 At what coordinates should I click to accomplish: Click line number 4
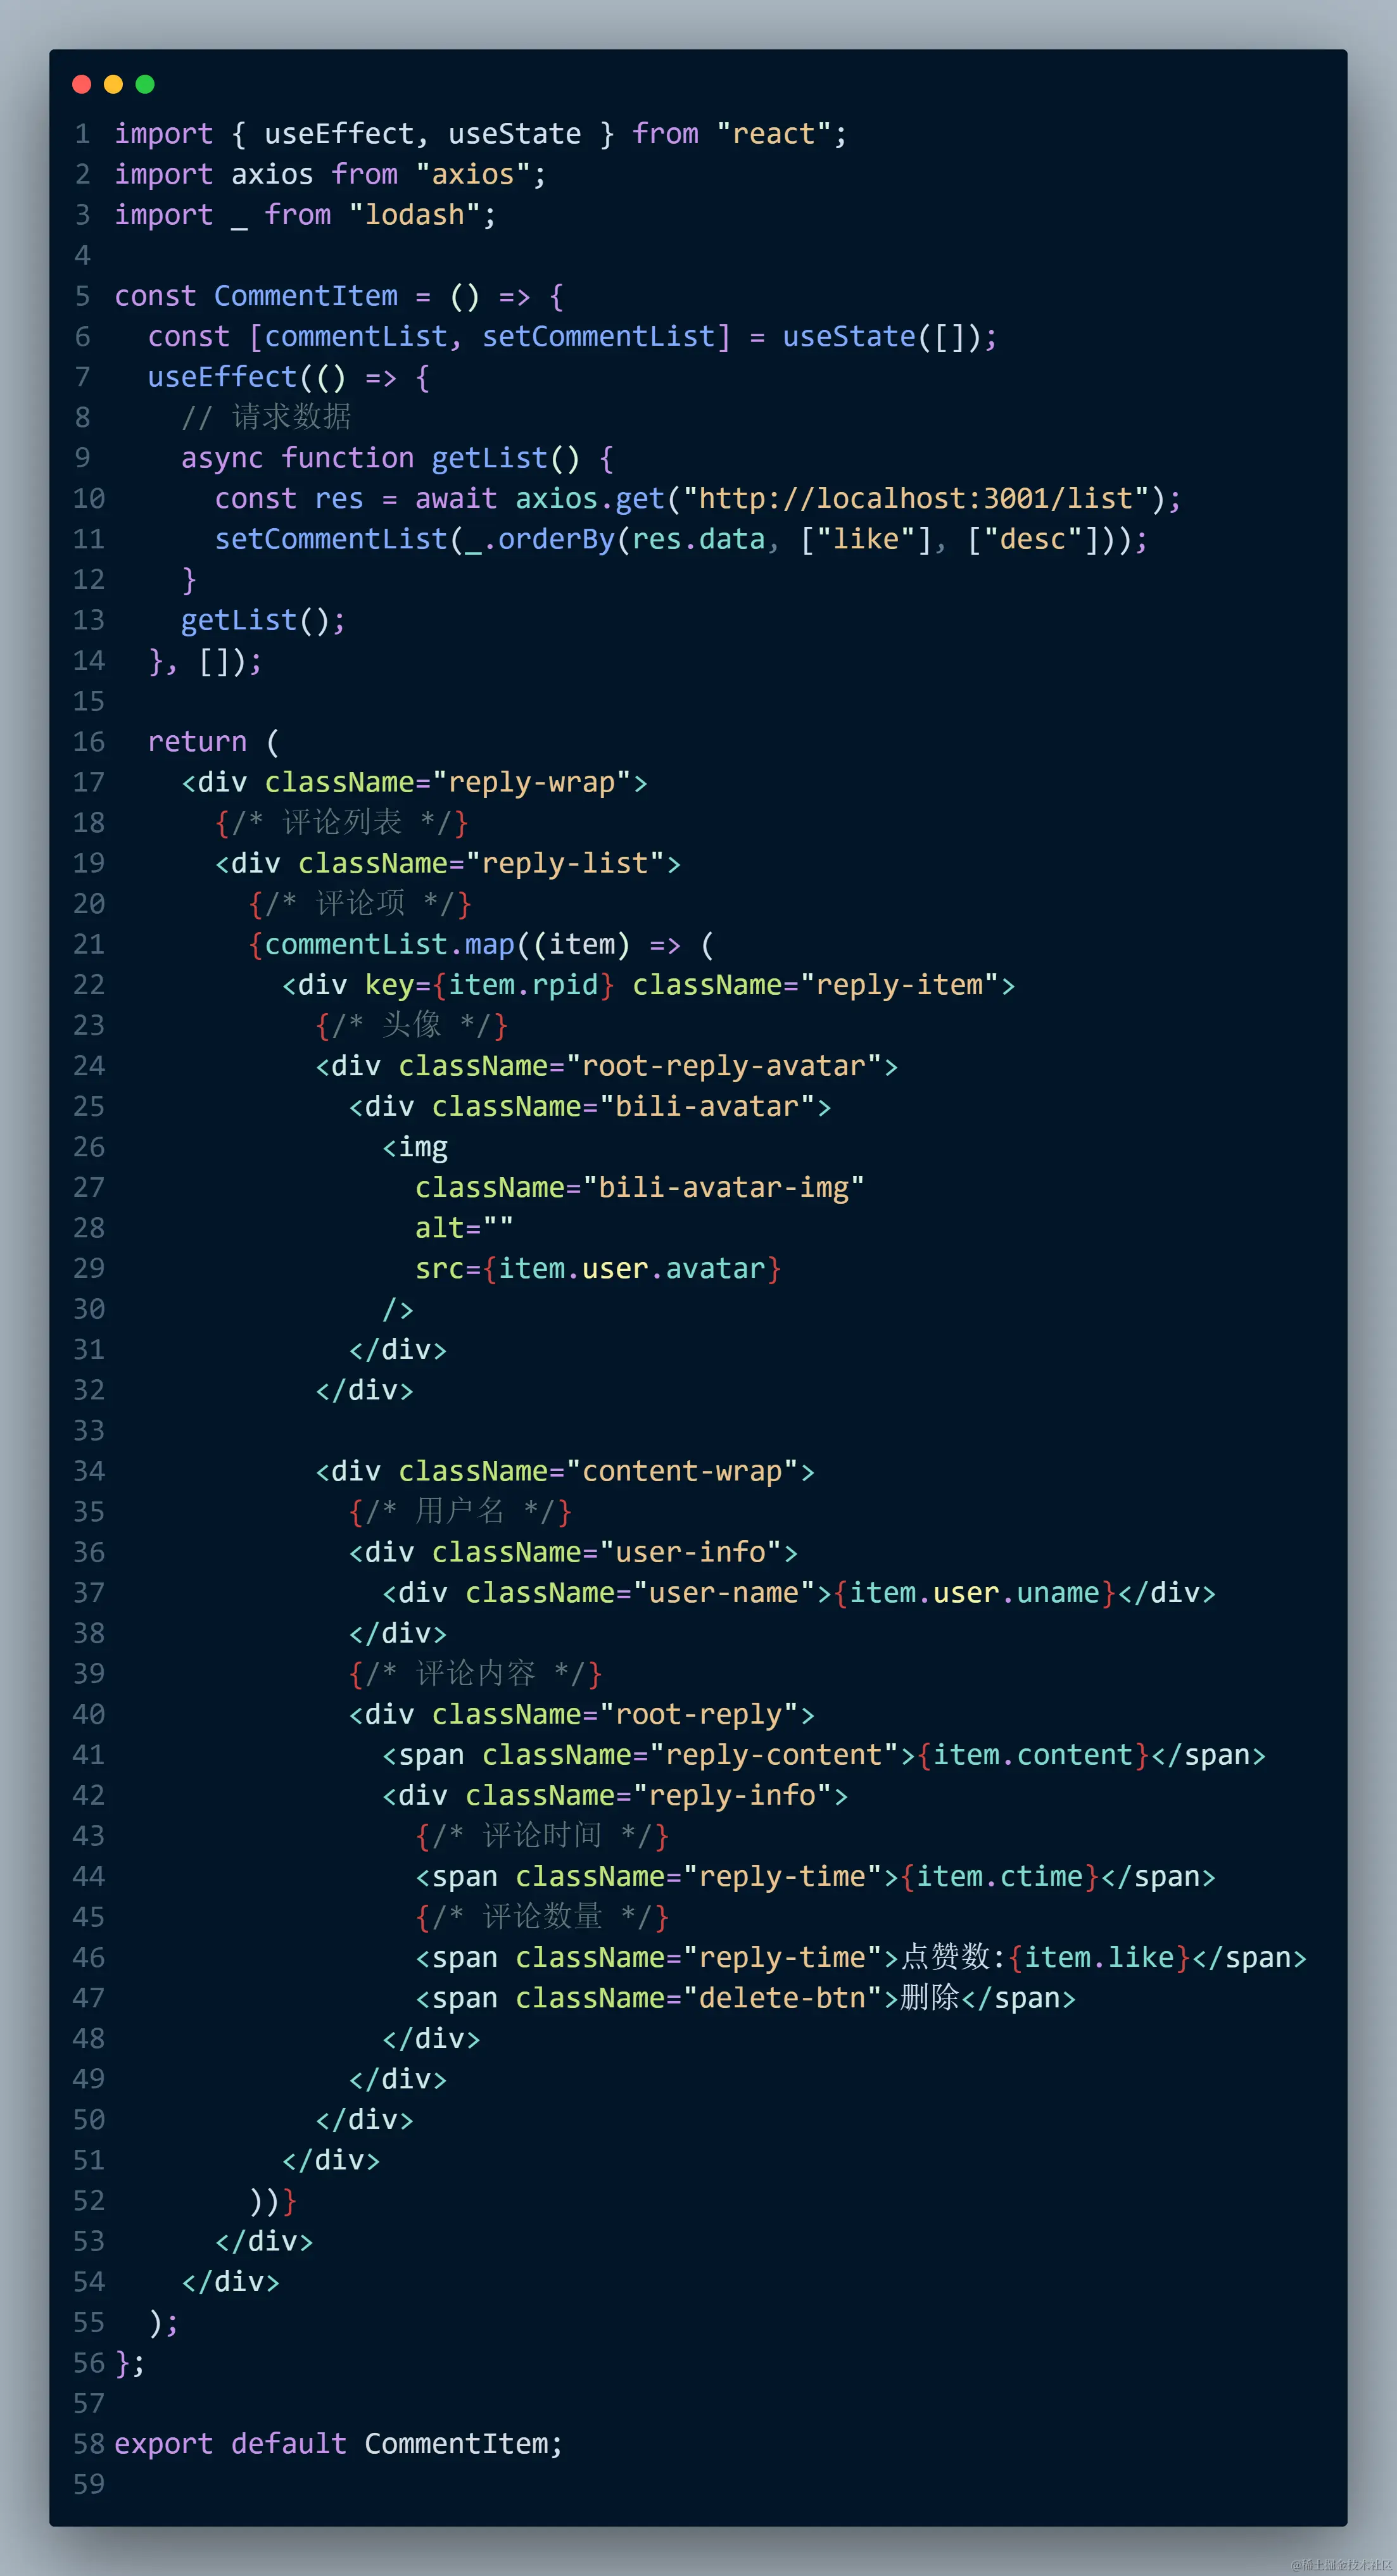pyautogui.click(x=82, y=256)
